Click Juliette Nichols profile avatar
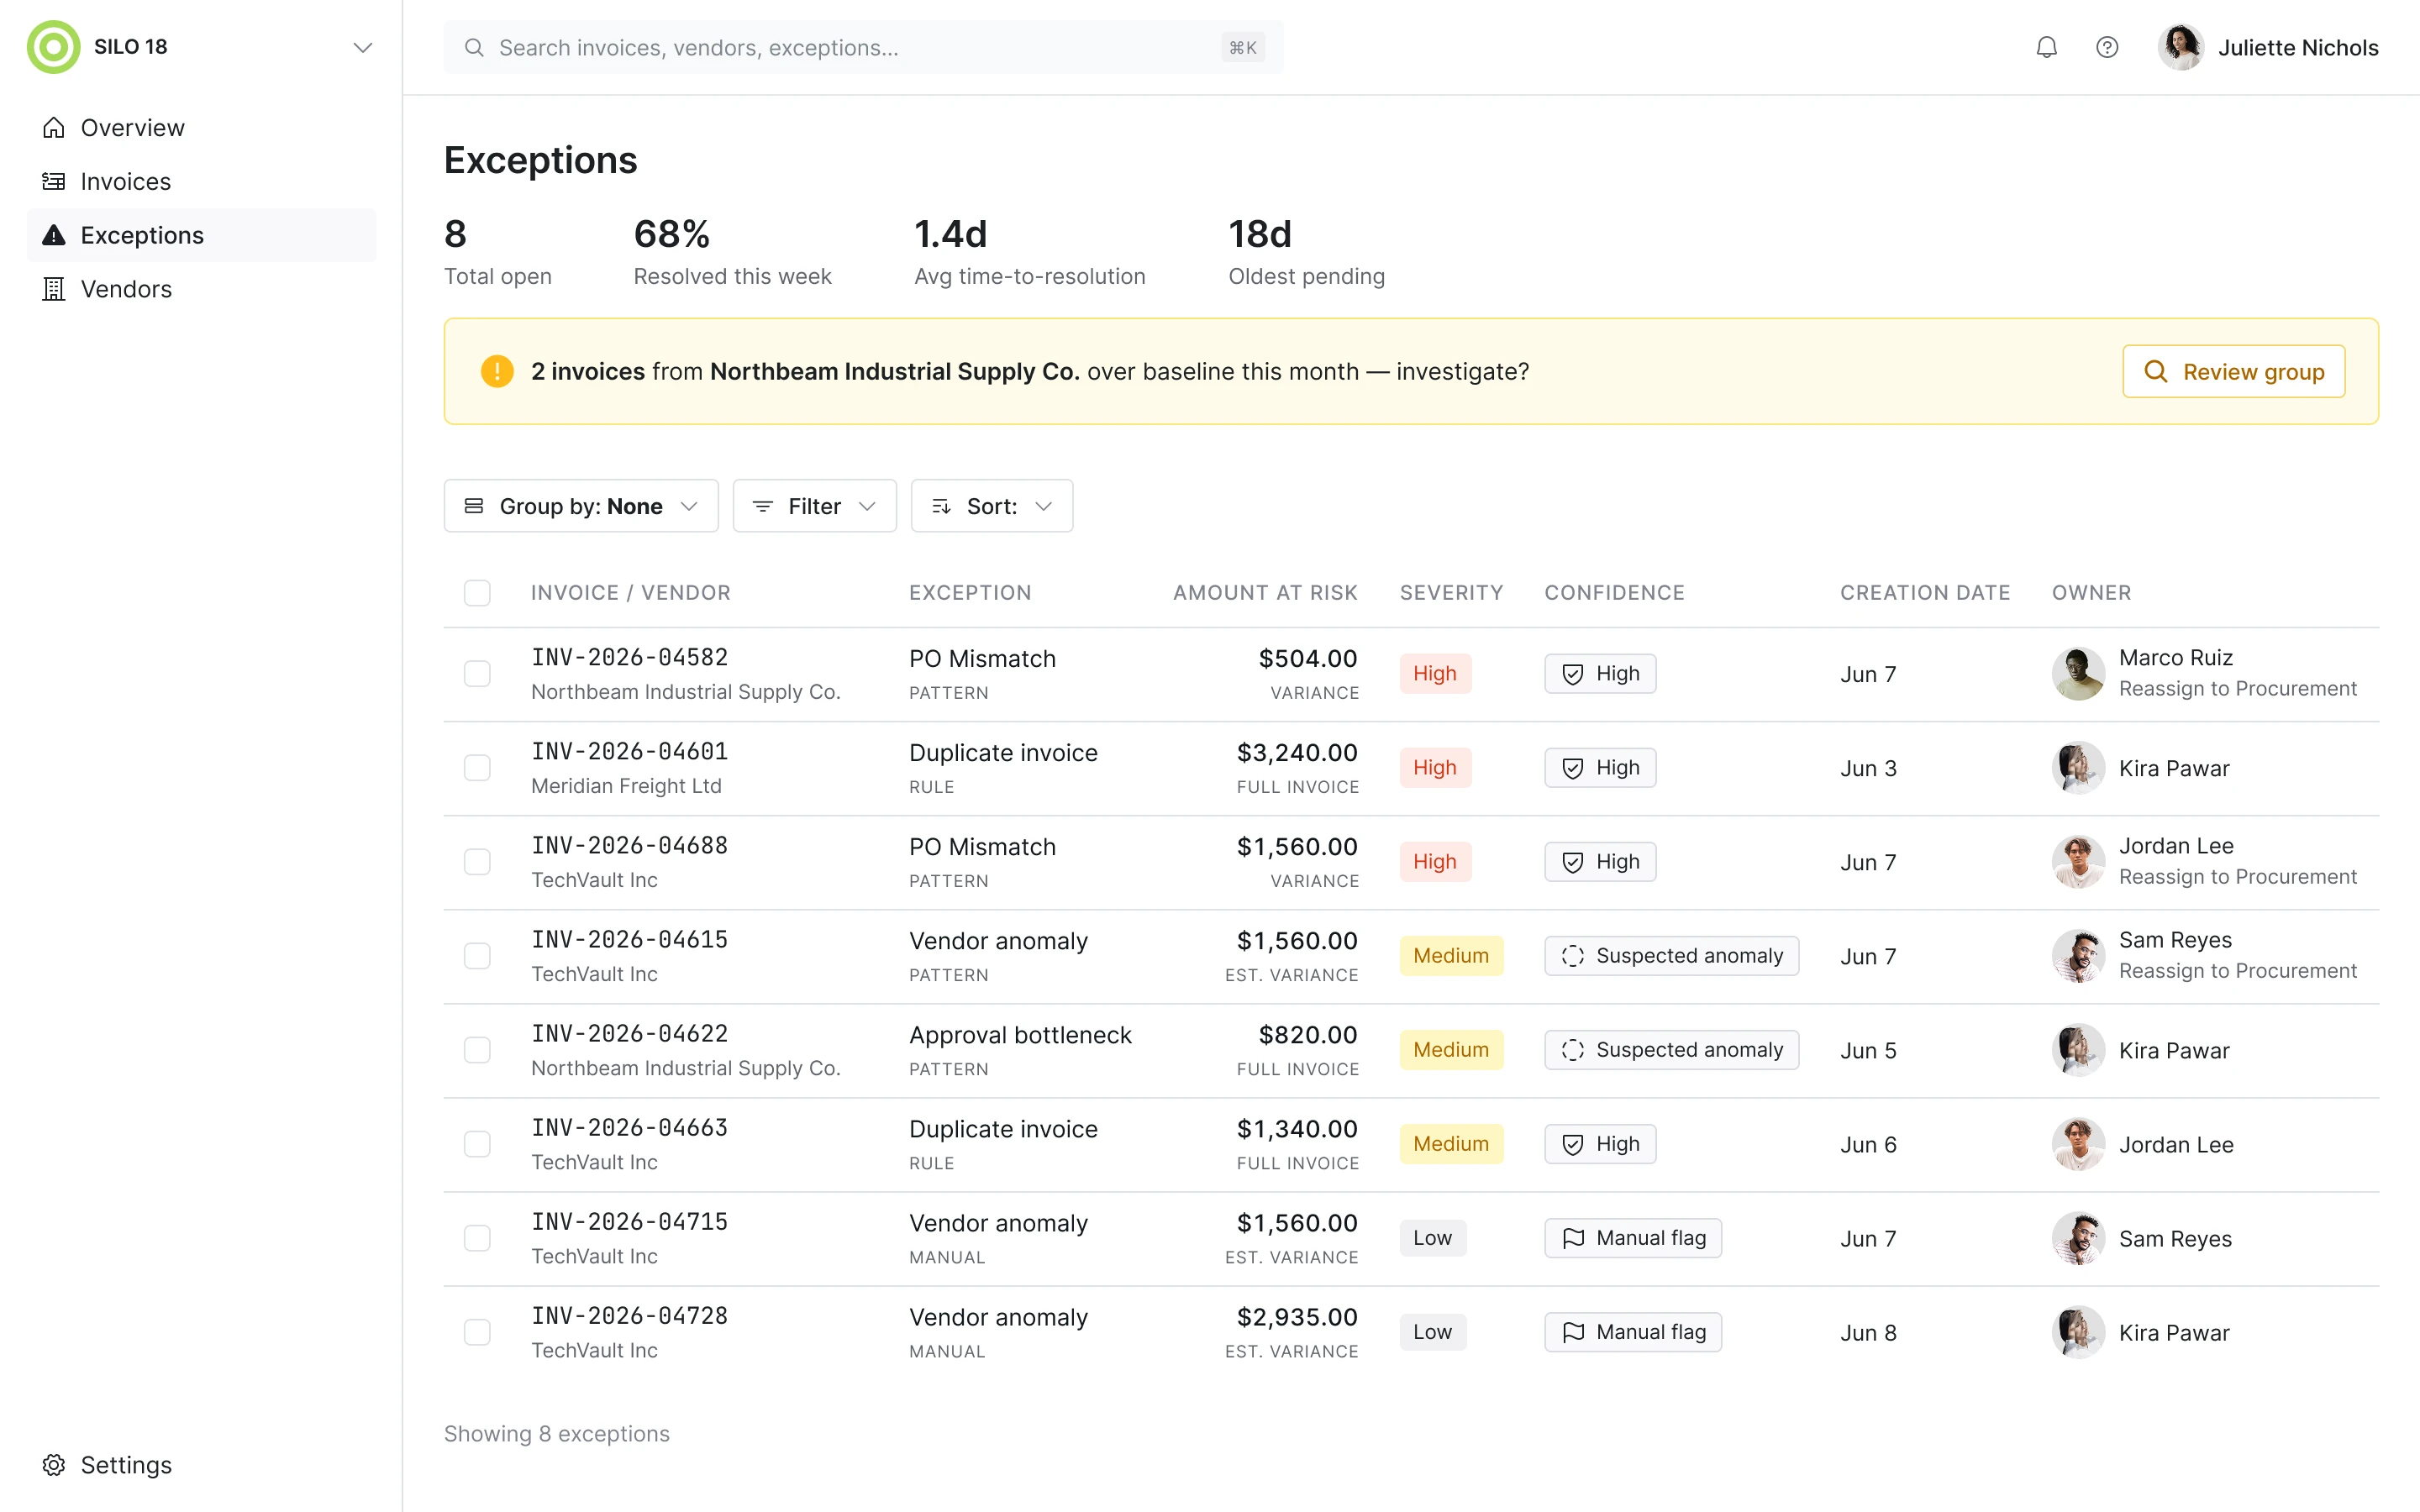Screen dimensions: 2420x1512 pos(2180,47)
